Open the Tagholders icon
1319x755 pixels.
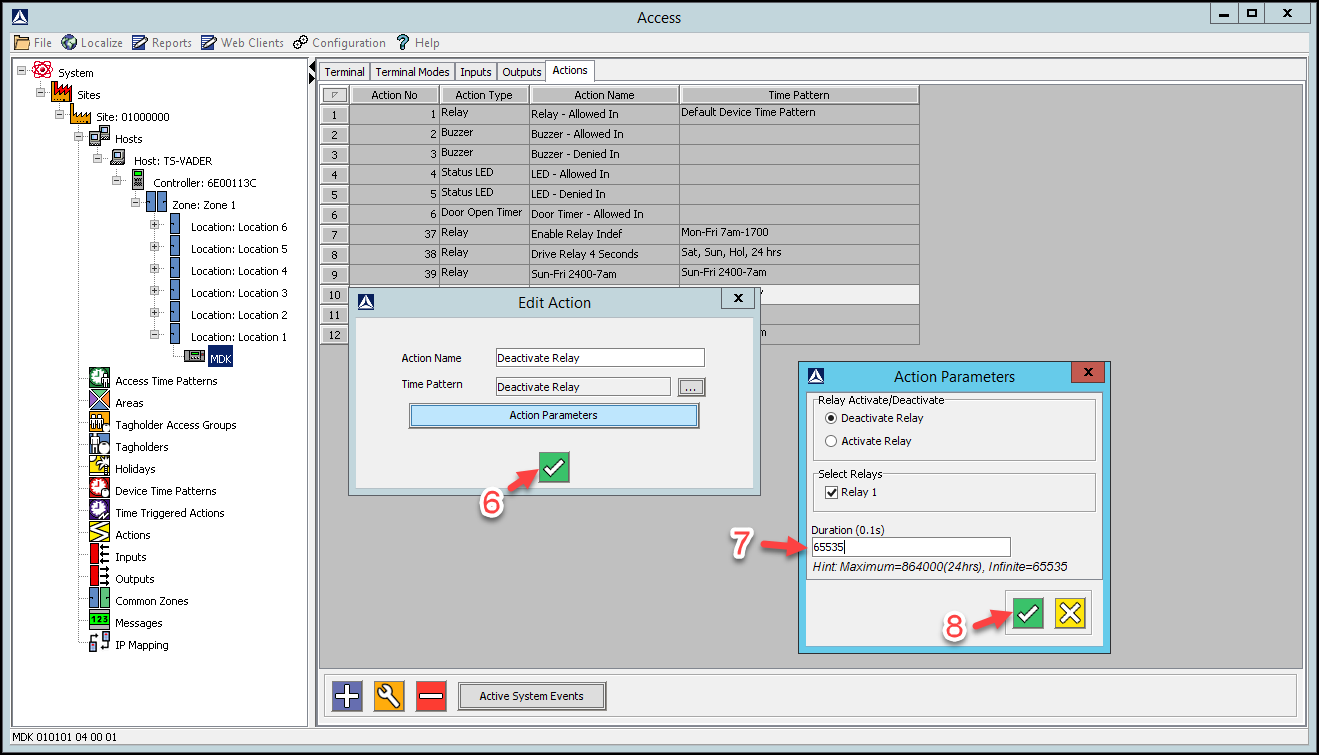click(x=99, y=445)
